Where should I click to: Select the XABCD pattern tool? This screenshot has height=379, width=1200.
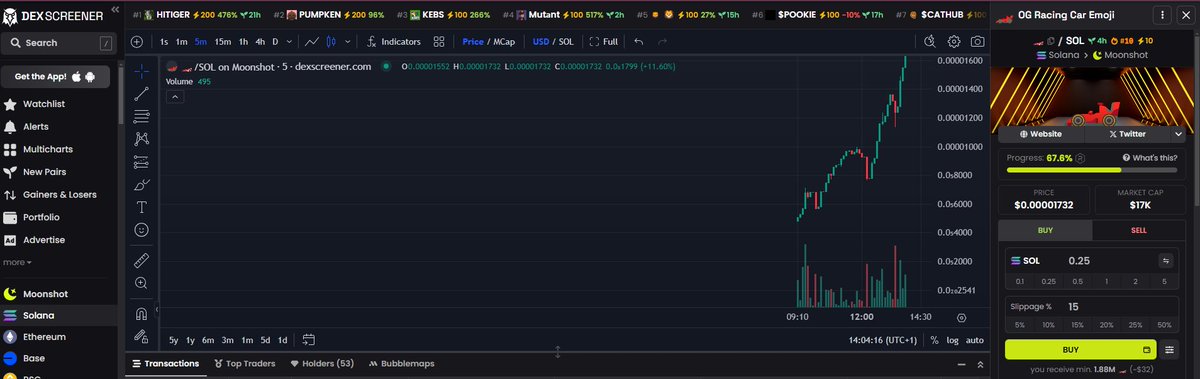tap(141, 139)
